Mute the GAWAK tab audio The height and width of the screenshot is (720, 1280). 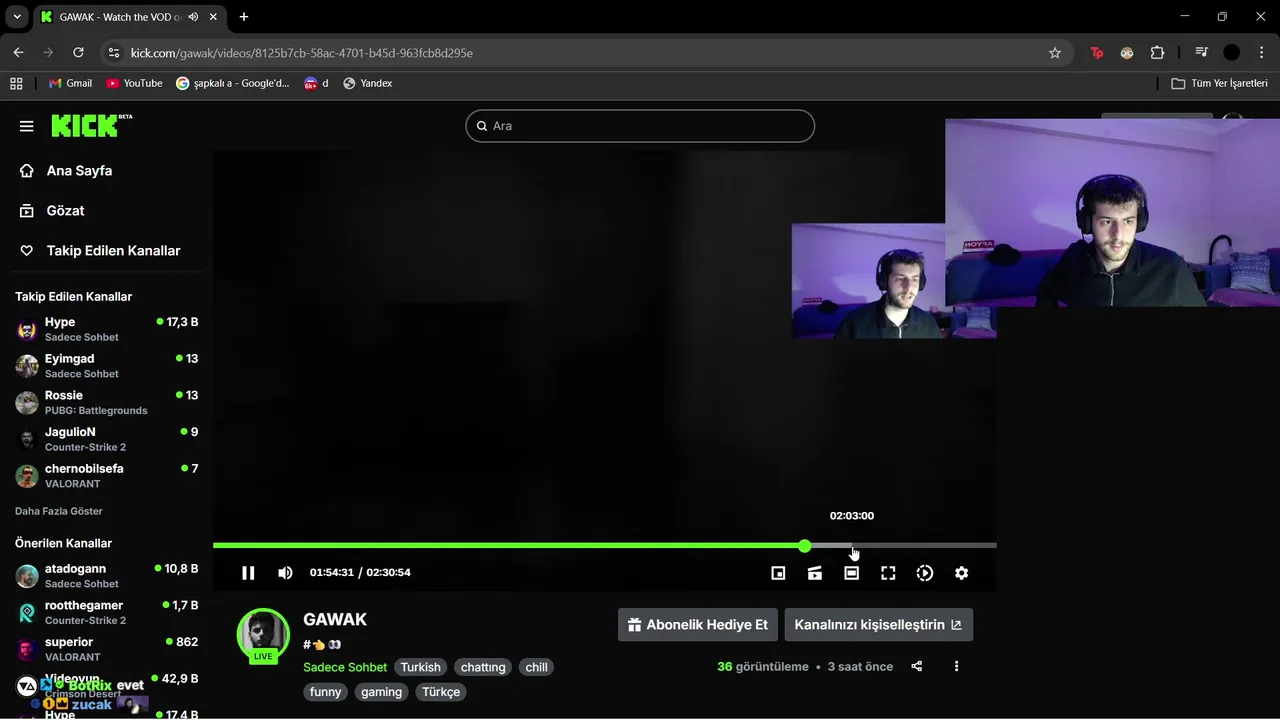coord(193,17)
